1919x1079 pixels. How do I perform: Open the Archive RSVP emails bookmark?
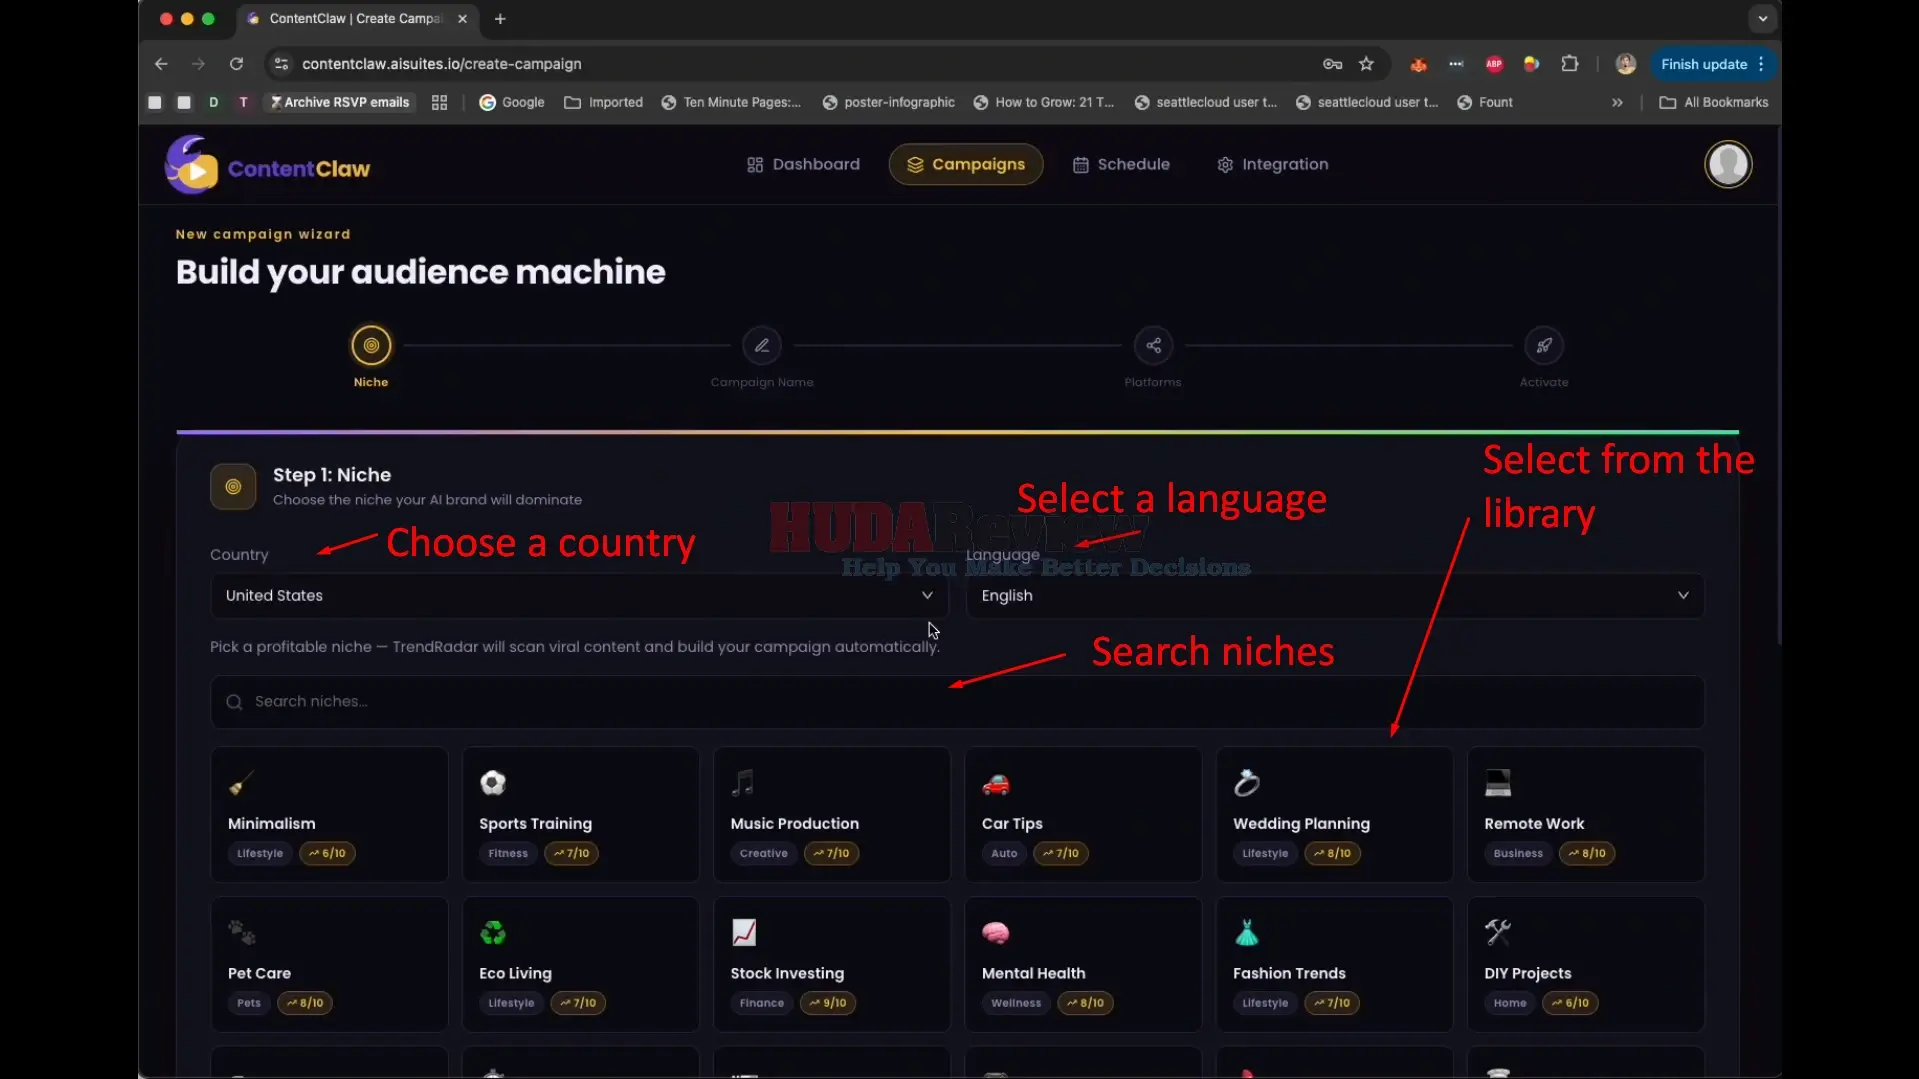pyautogui.click(x=339, y=102)
